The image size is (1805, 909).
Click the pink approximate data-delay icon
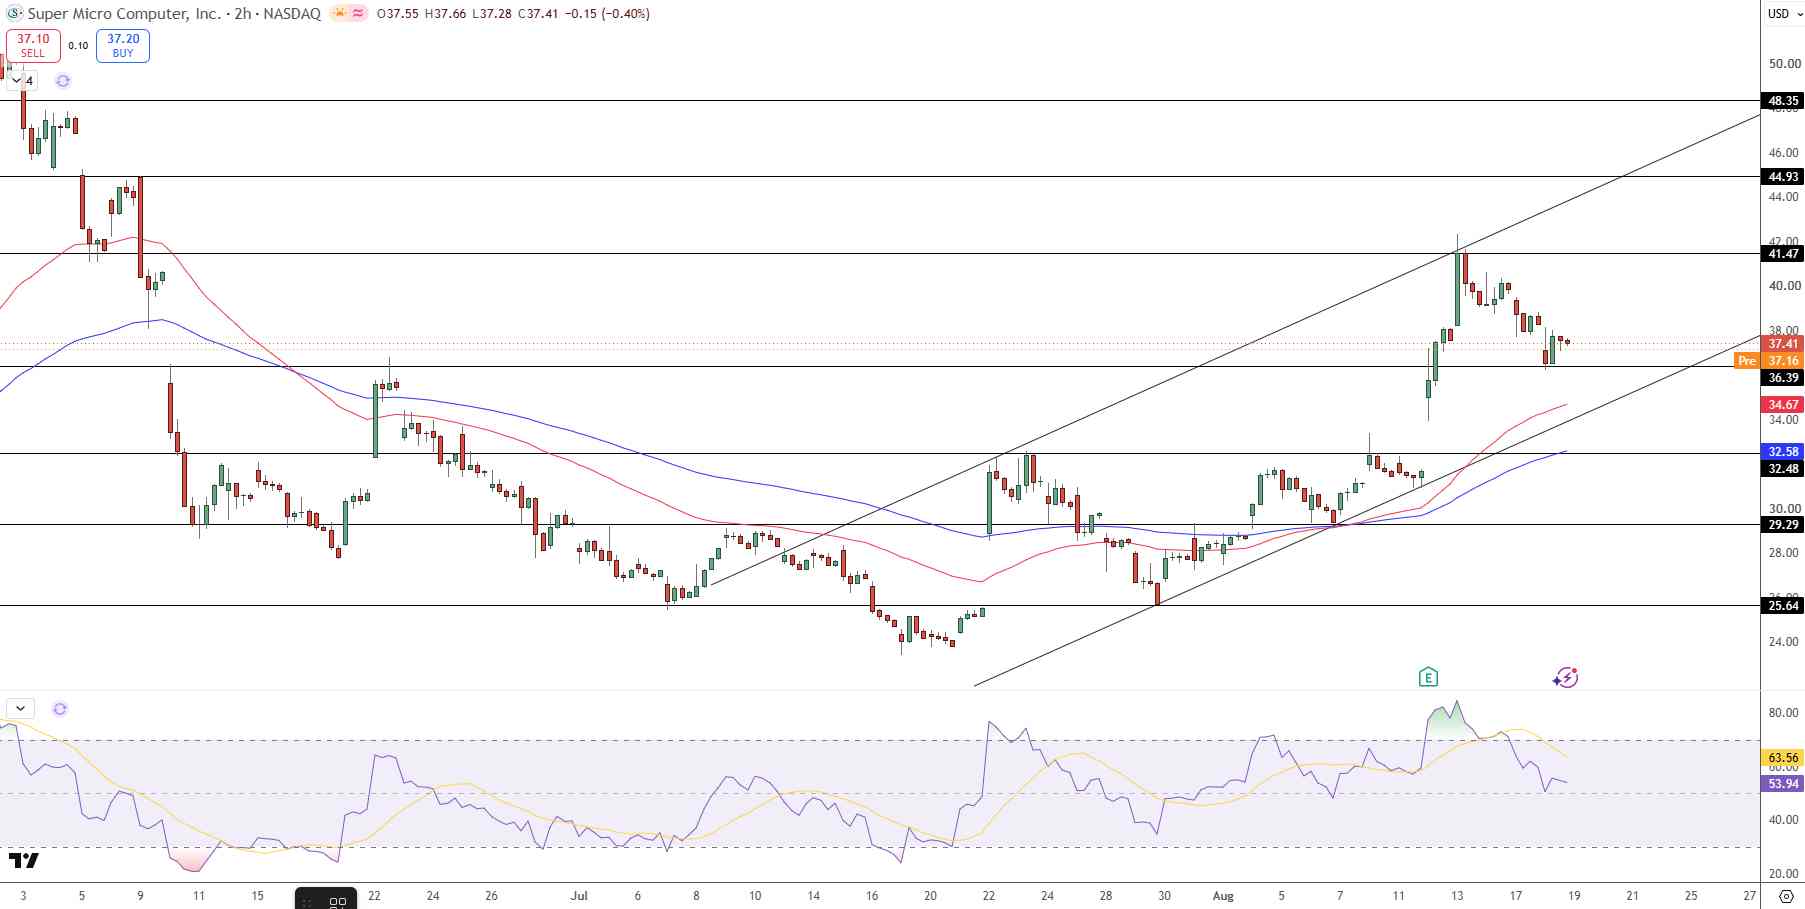pyautogui.click(x=357, y=14)
